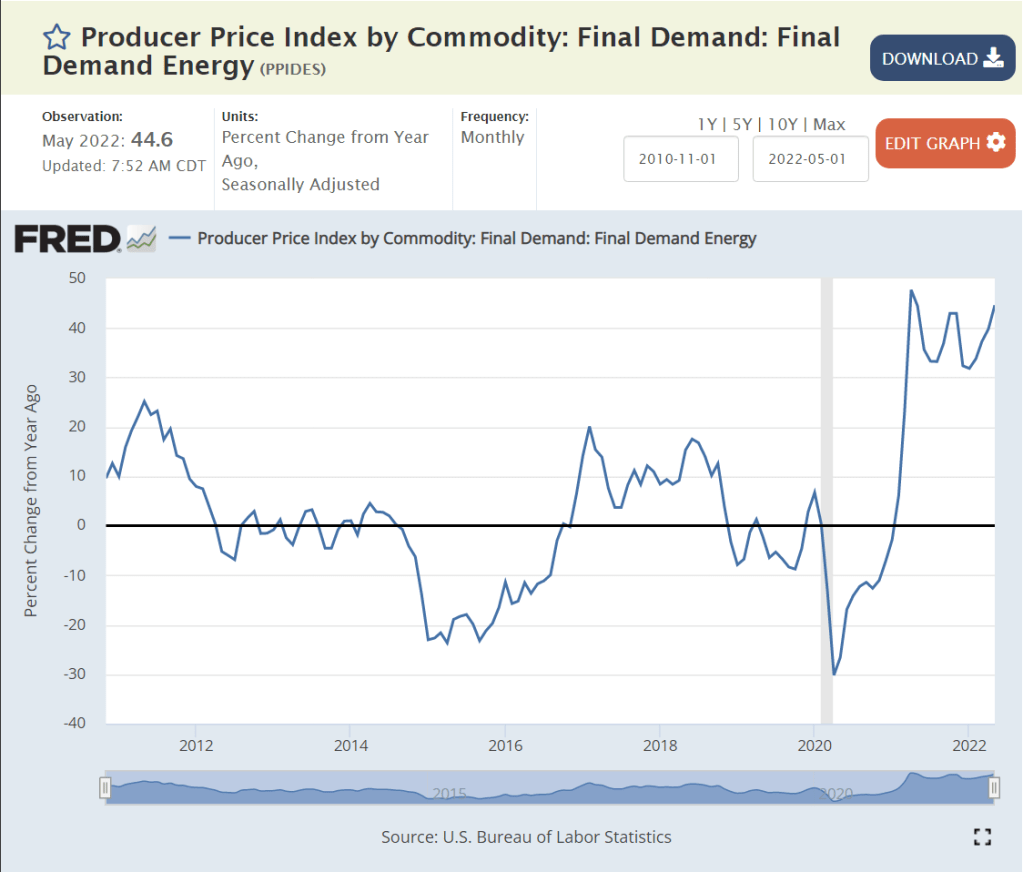Click the 2015 label in the range navigator
This screenshot has height=872, width=1023.
[x=449, y=793]
